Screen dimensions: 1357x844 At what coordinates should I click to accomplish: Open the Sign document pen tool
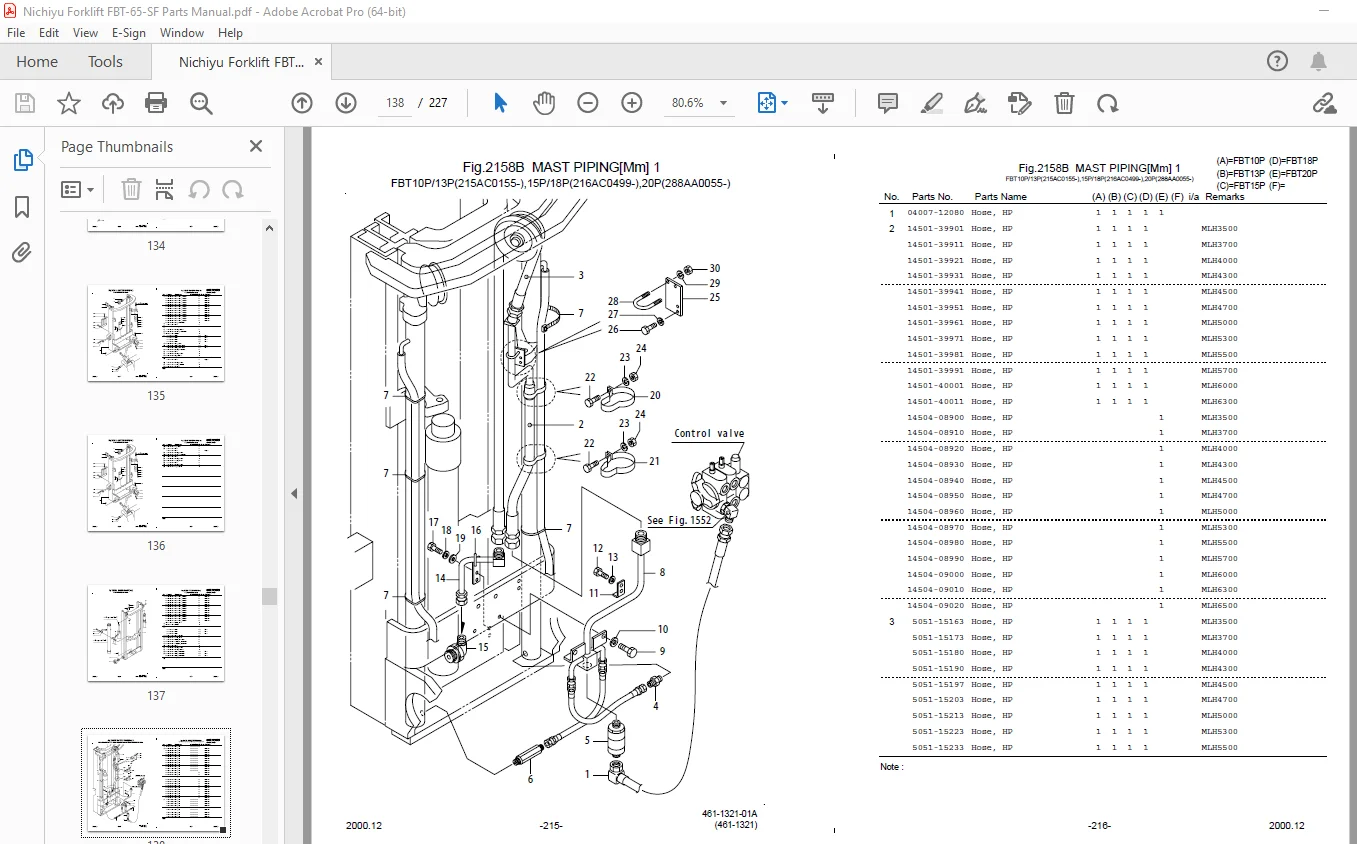tap(976, 103)
